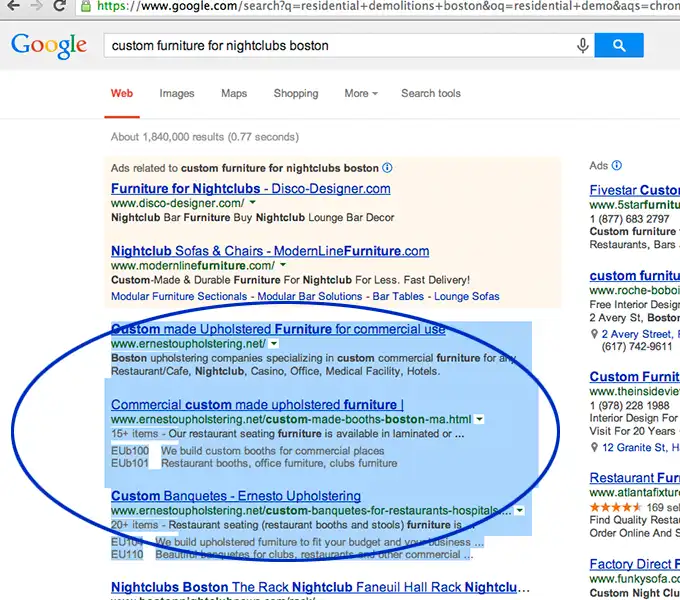Click EUb101 row text

point(254,463)
